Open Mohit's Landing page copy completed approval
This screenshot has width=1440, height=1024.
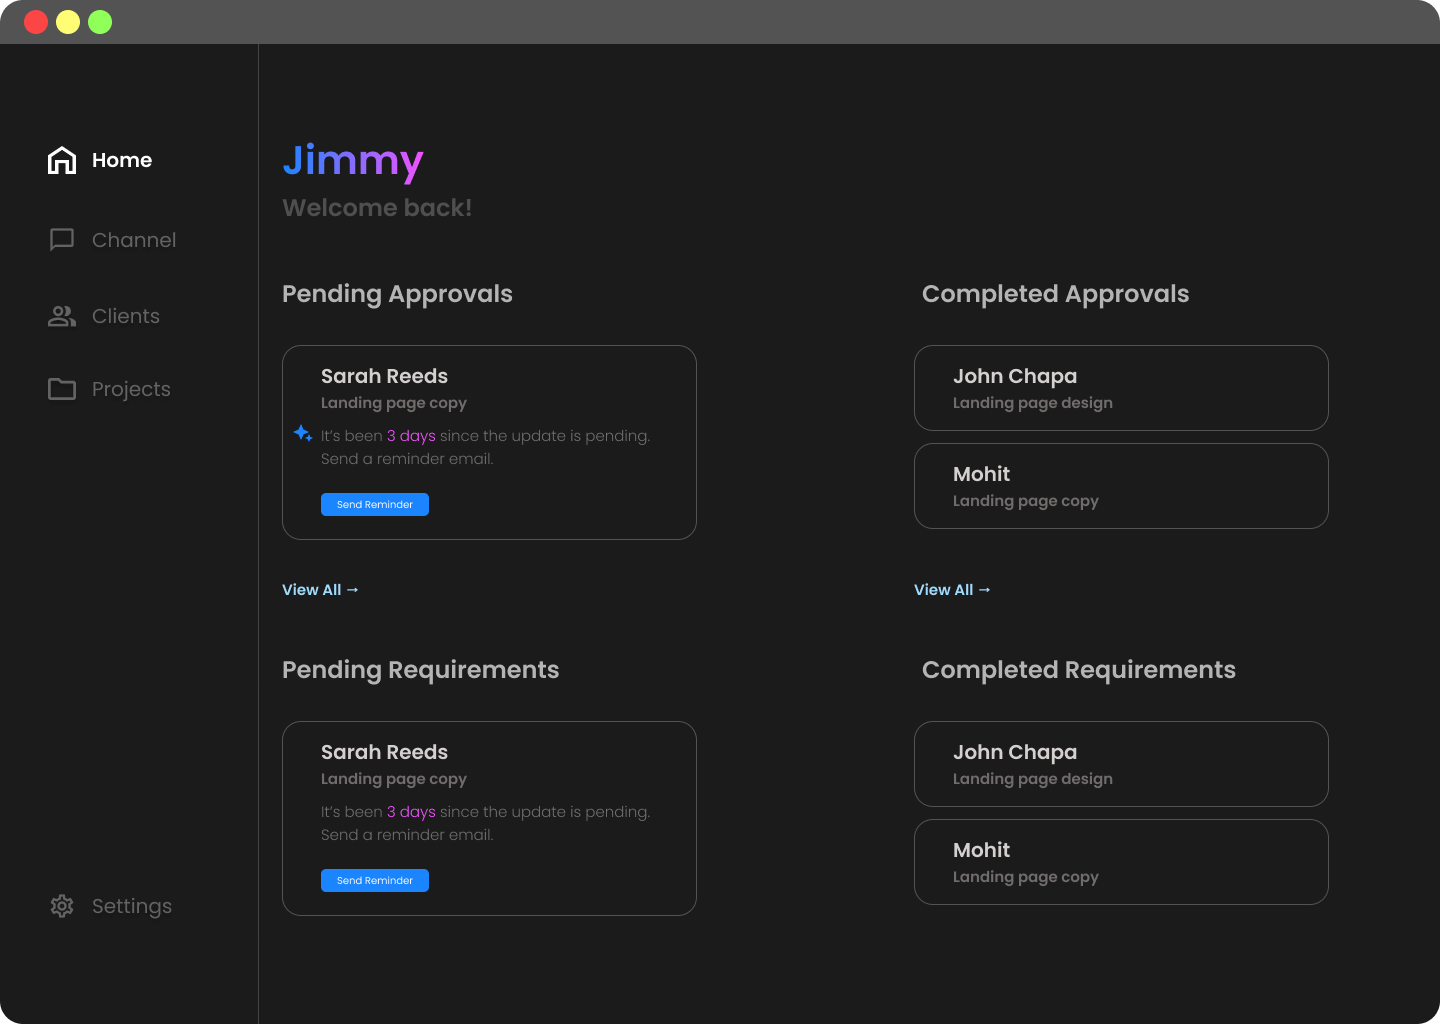click(x=1120, y=486)
